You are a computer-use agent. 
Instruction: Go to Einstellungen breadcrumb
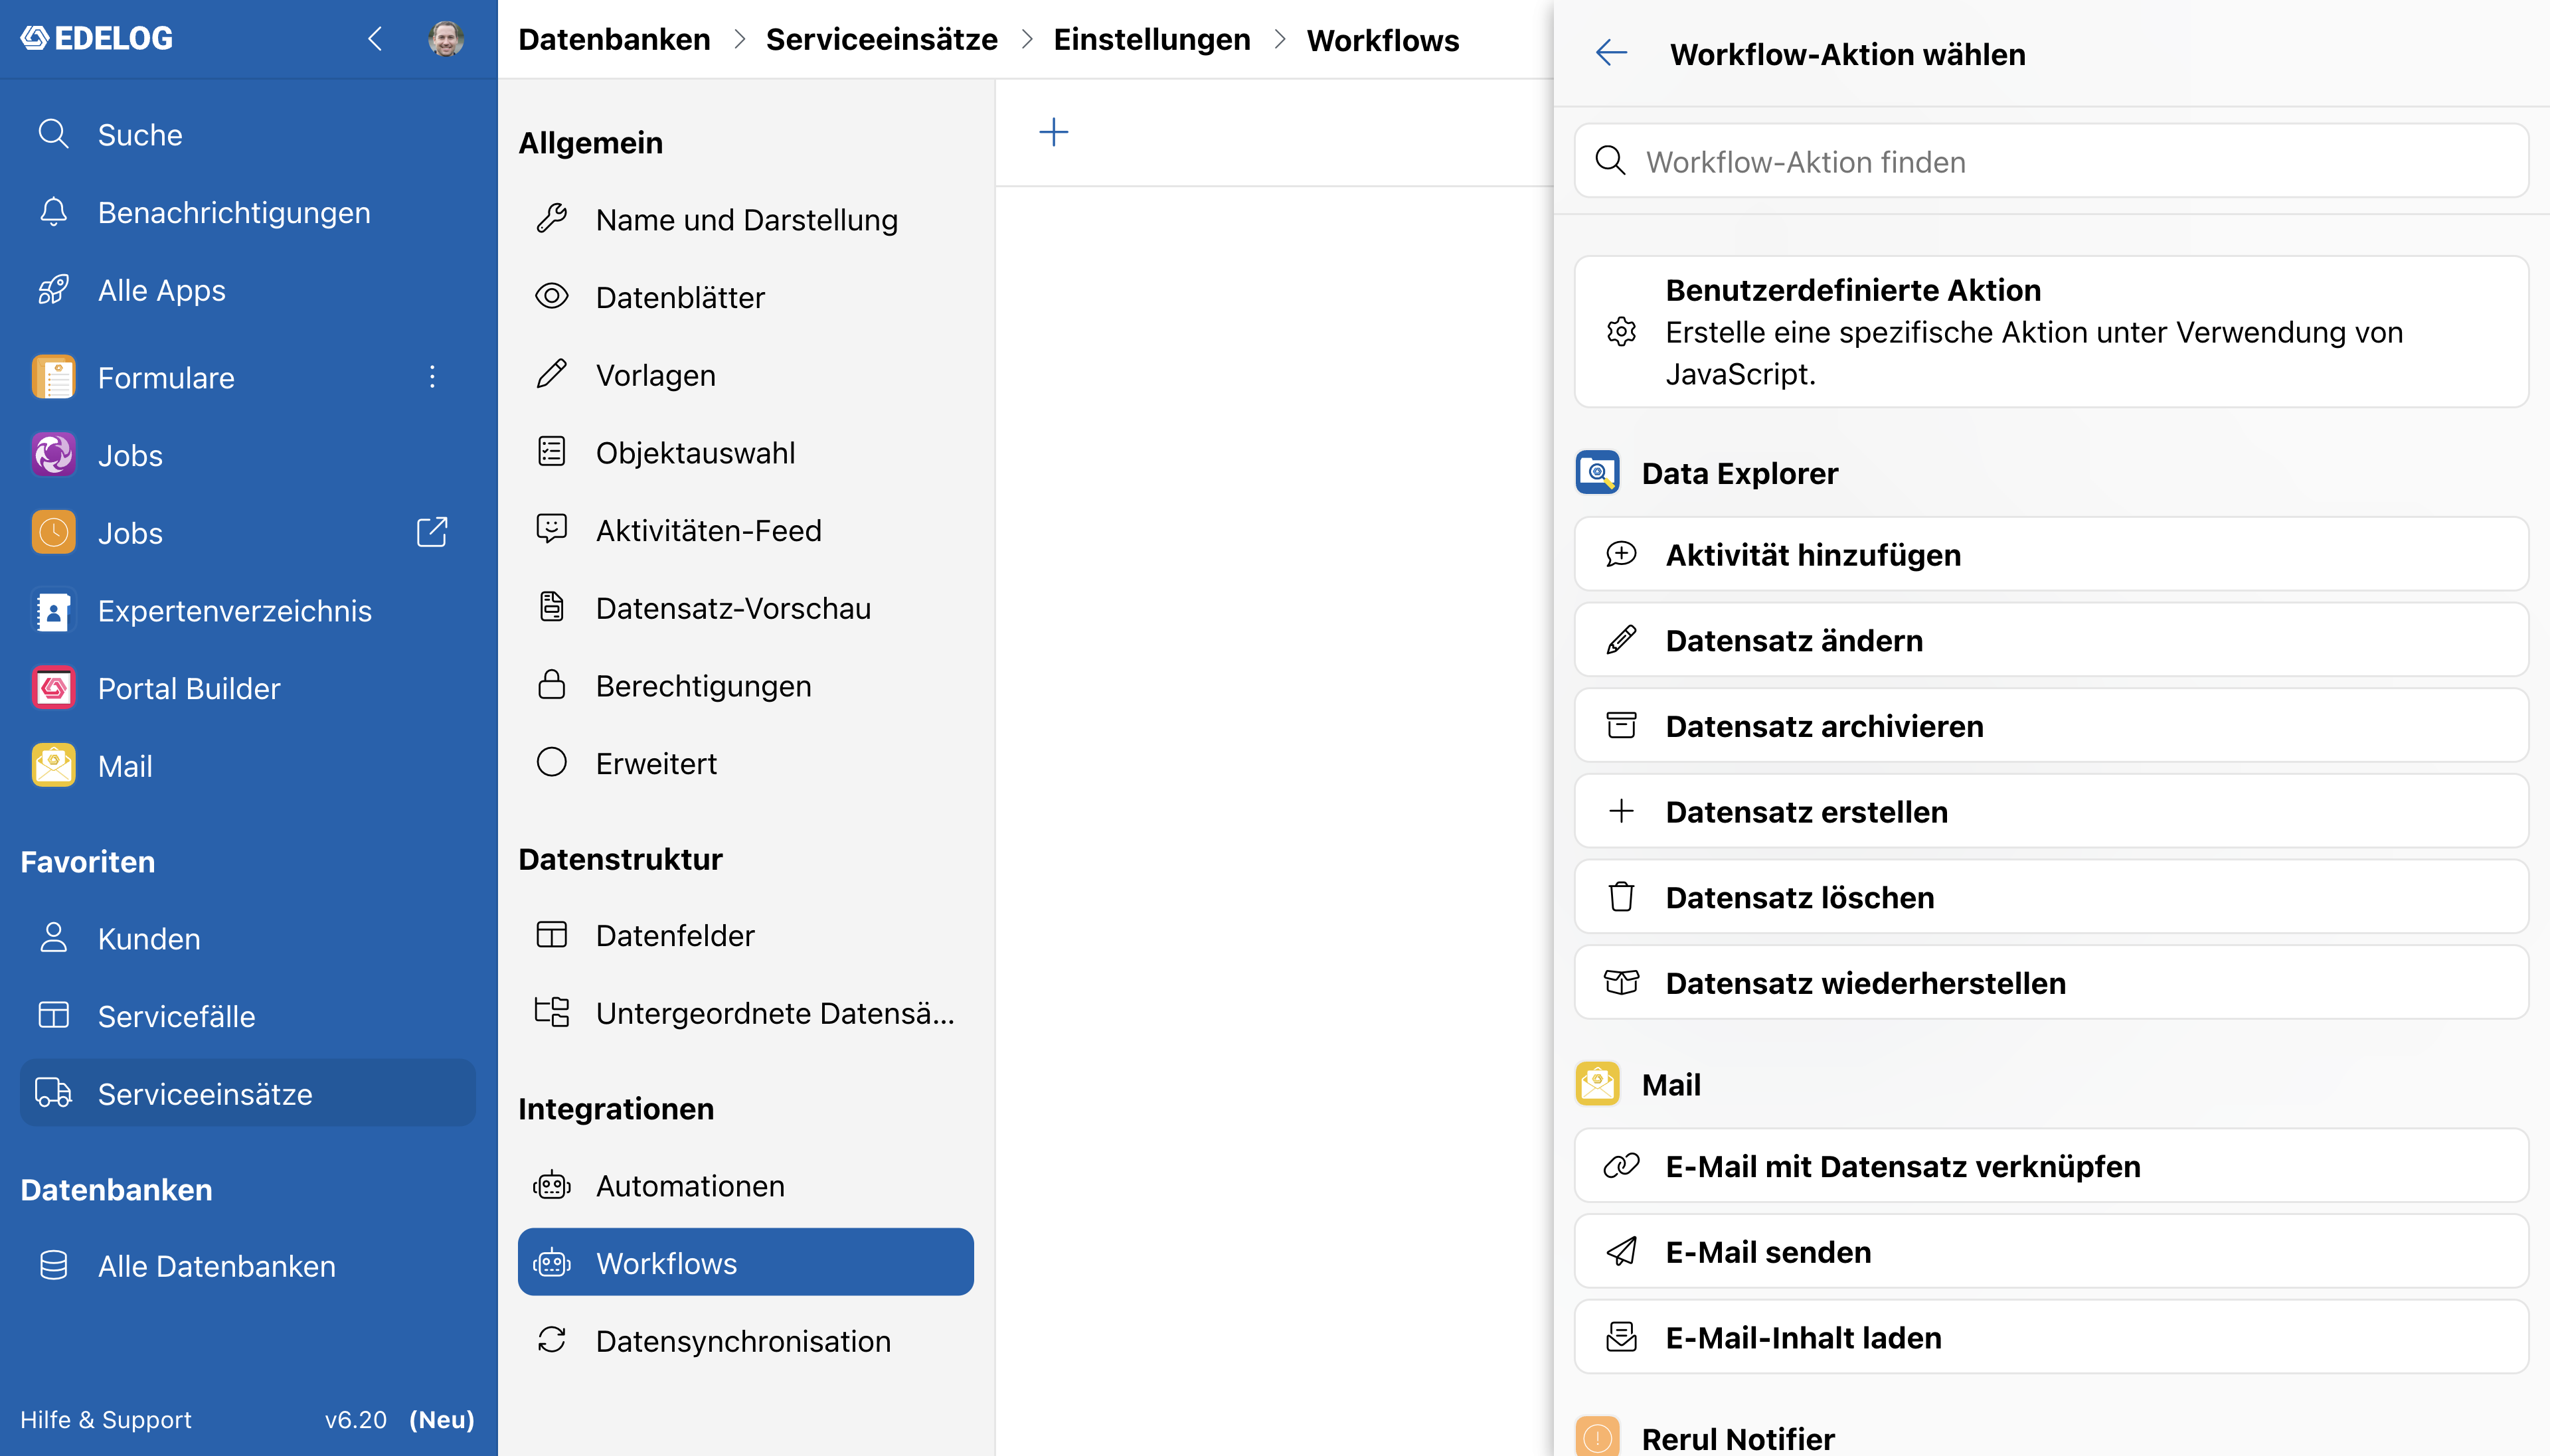(1152, 39)
